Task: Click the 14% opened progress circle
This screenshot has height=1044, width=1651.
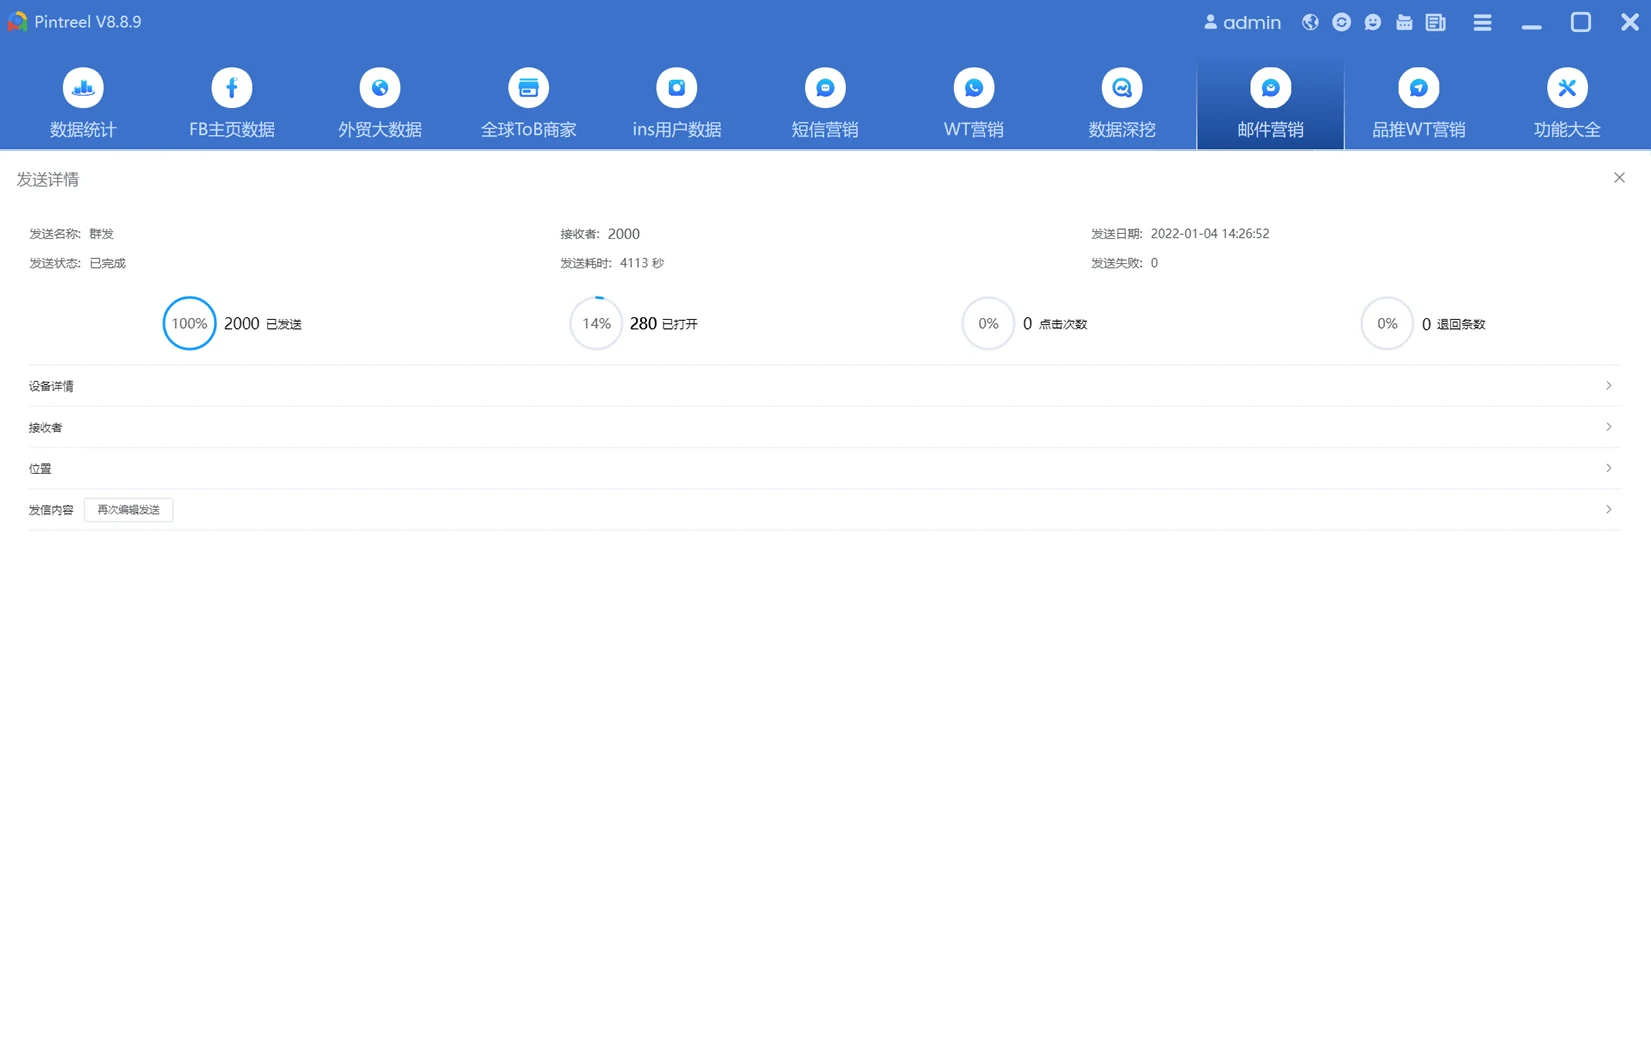Action: [x=596, y=324]
